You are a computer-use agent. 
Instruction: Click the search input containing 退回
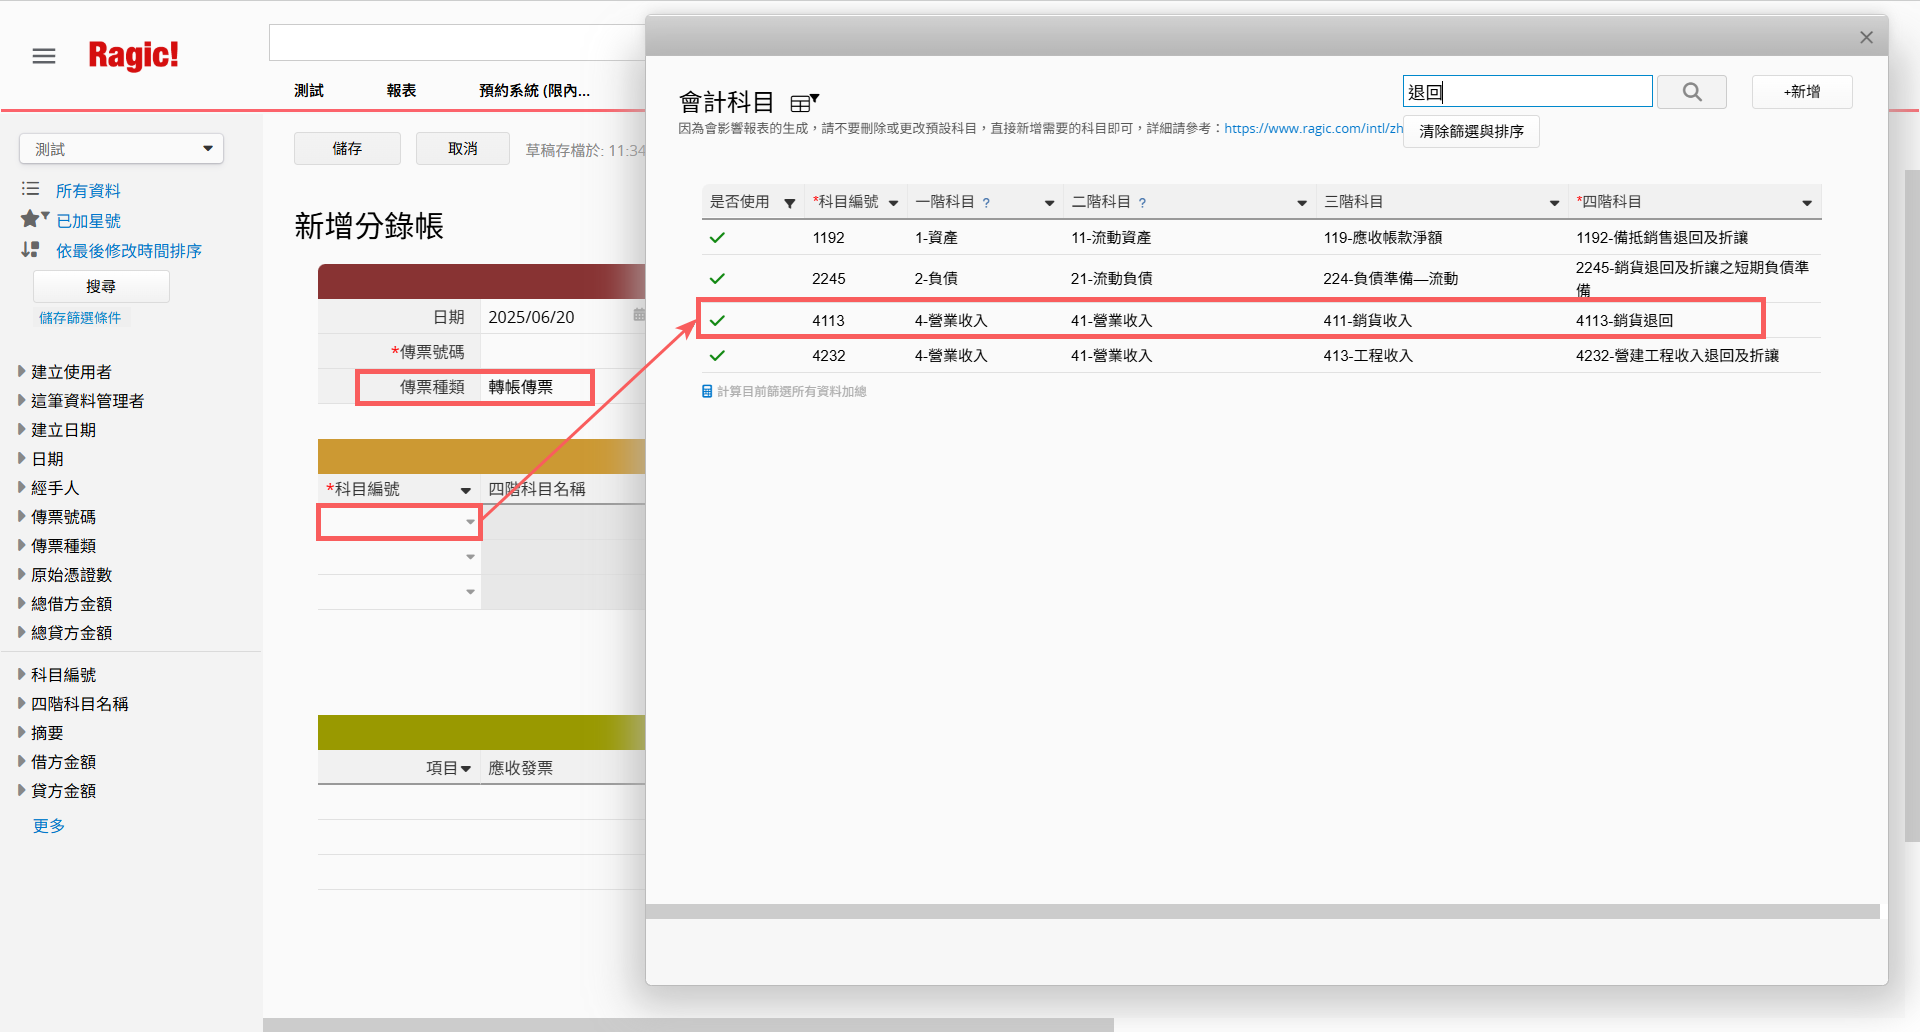[1526, 92]
